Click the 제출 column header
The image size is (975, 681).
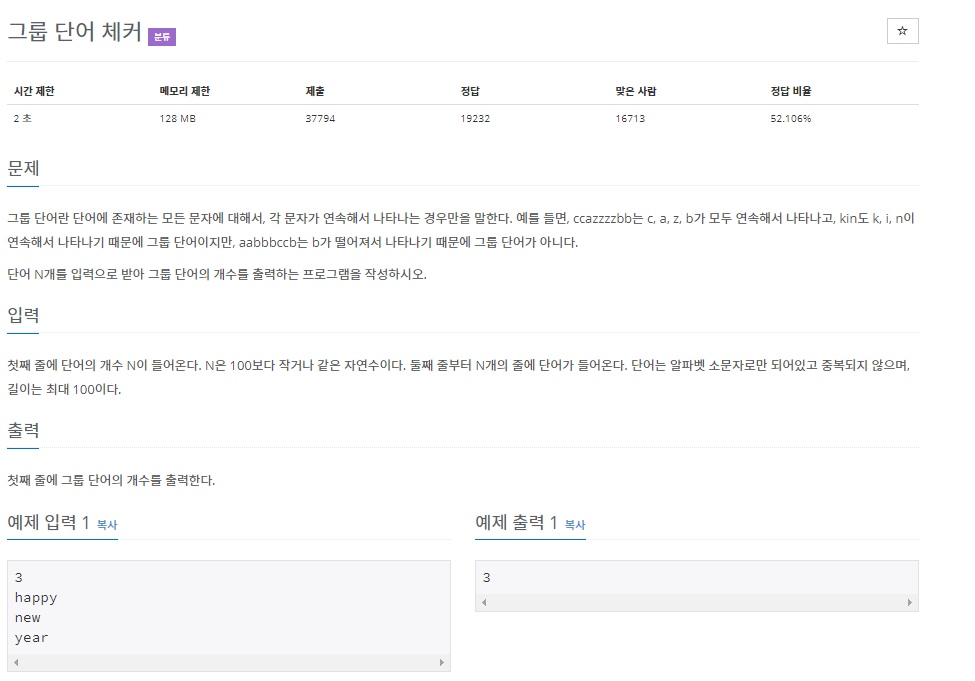(x=315, y=91)
